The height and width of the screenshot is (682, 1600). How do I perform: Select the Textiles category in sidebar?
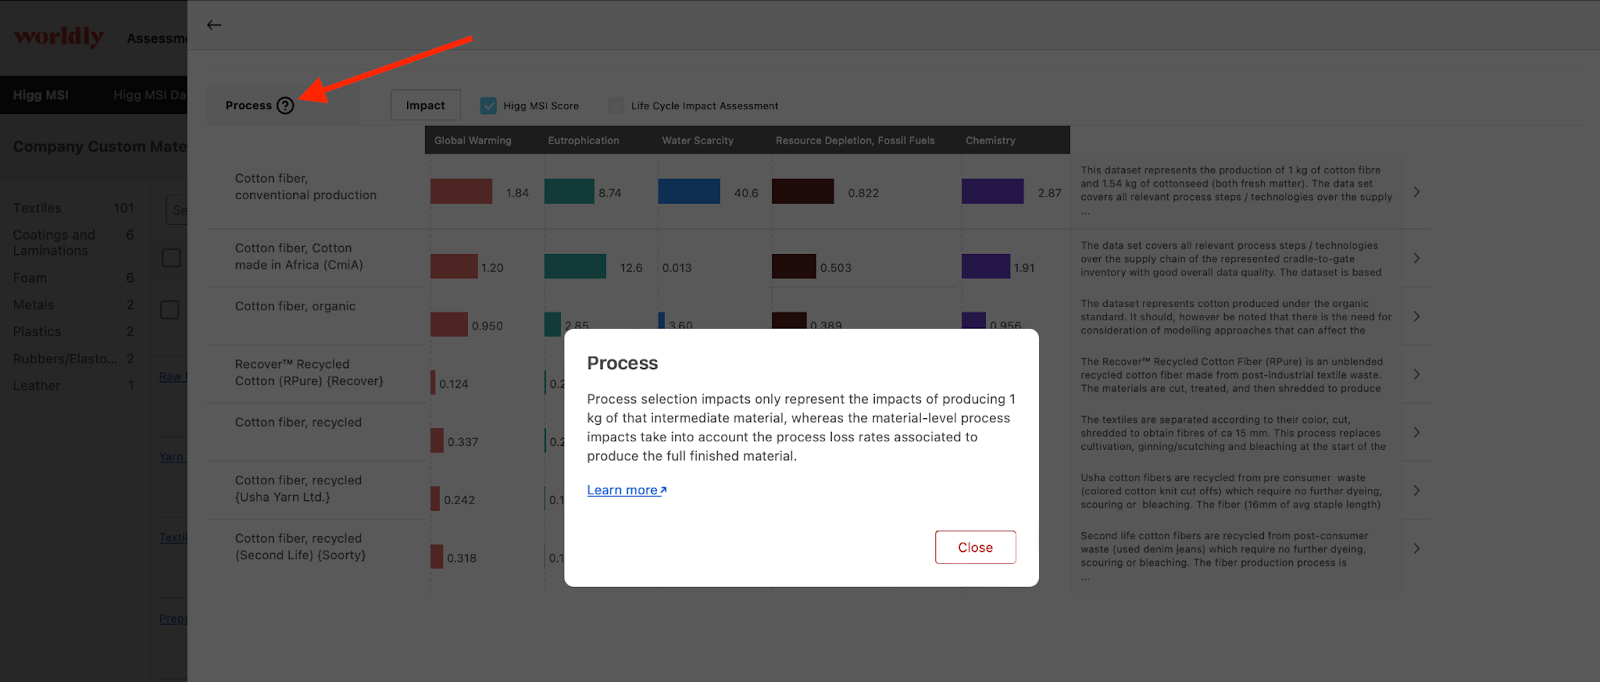37,208
